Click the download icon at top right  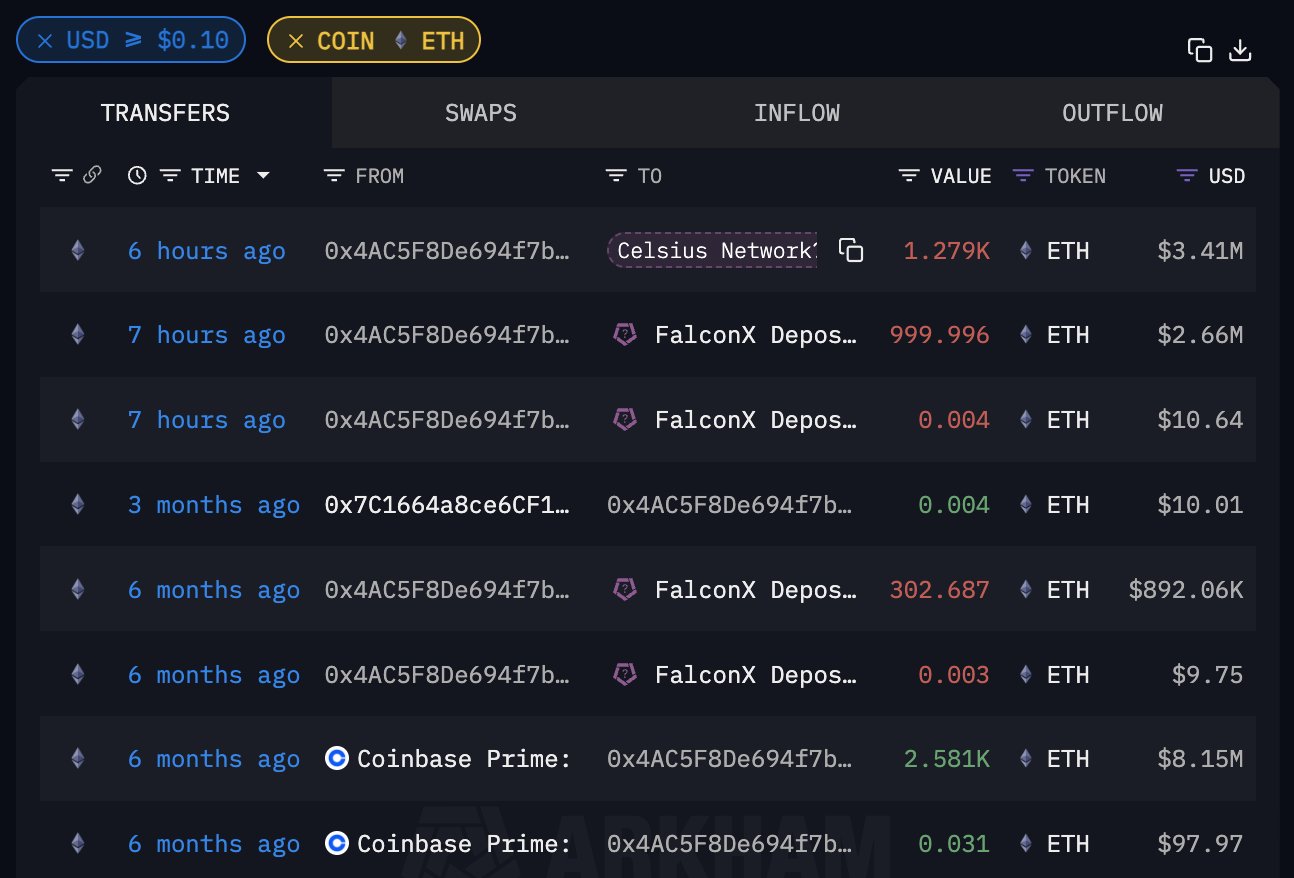pos(1240,50)
